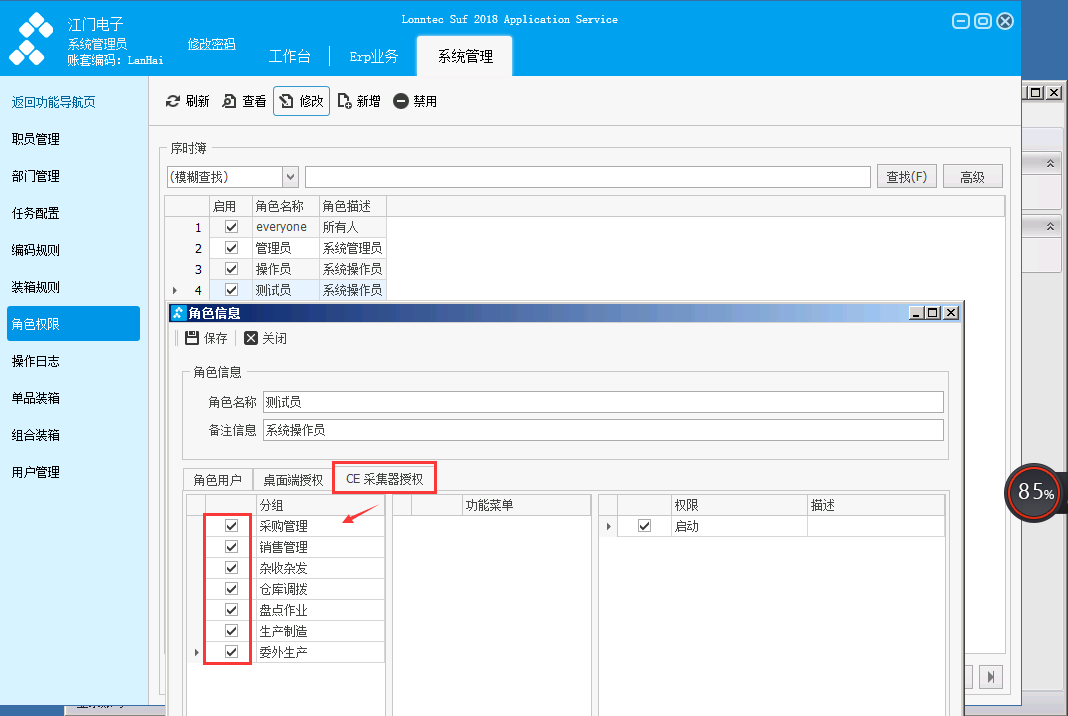
Task: Click the 修改密码 link
Action: (212, 44)
